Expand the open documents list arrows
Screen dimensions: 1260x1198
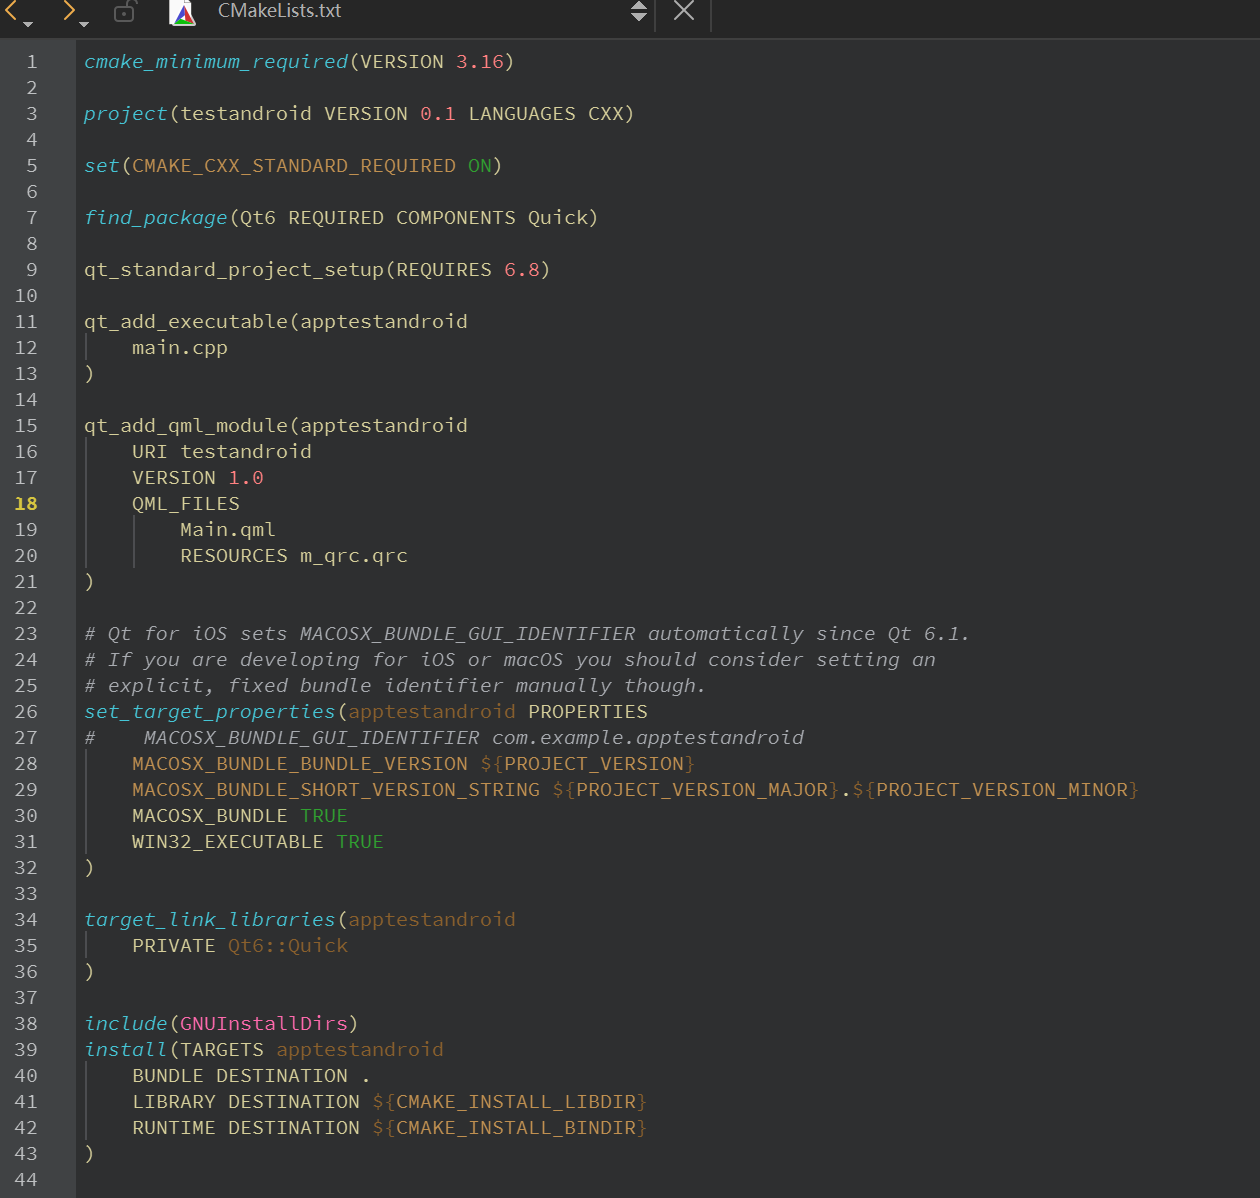(x=639, y=11)
